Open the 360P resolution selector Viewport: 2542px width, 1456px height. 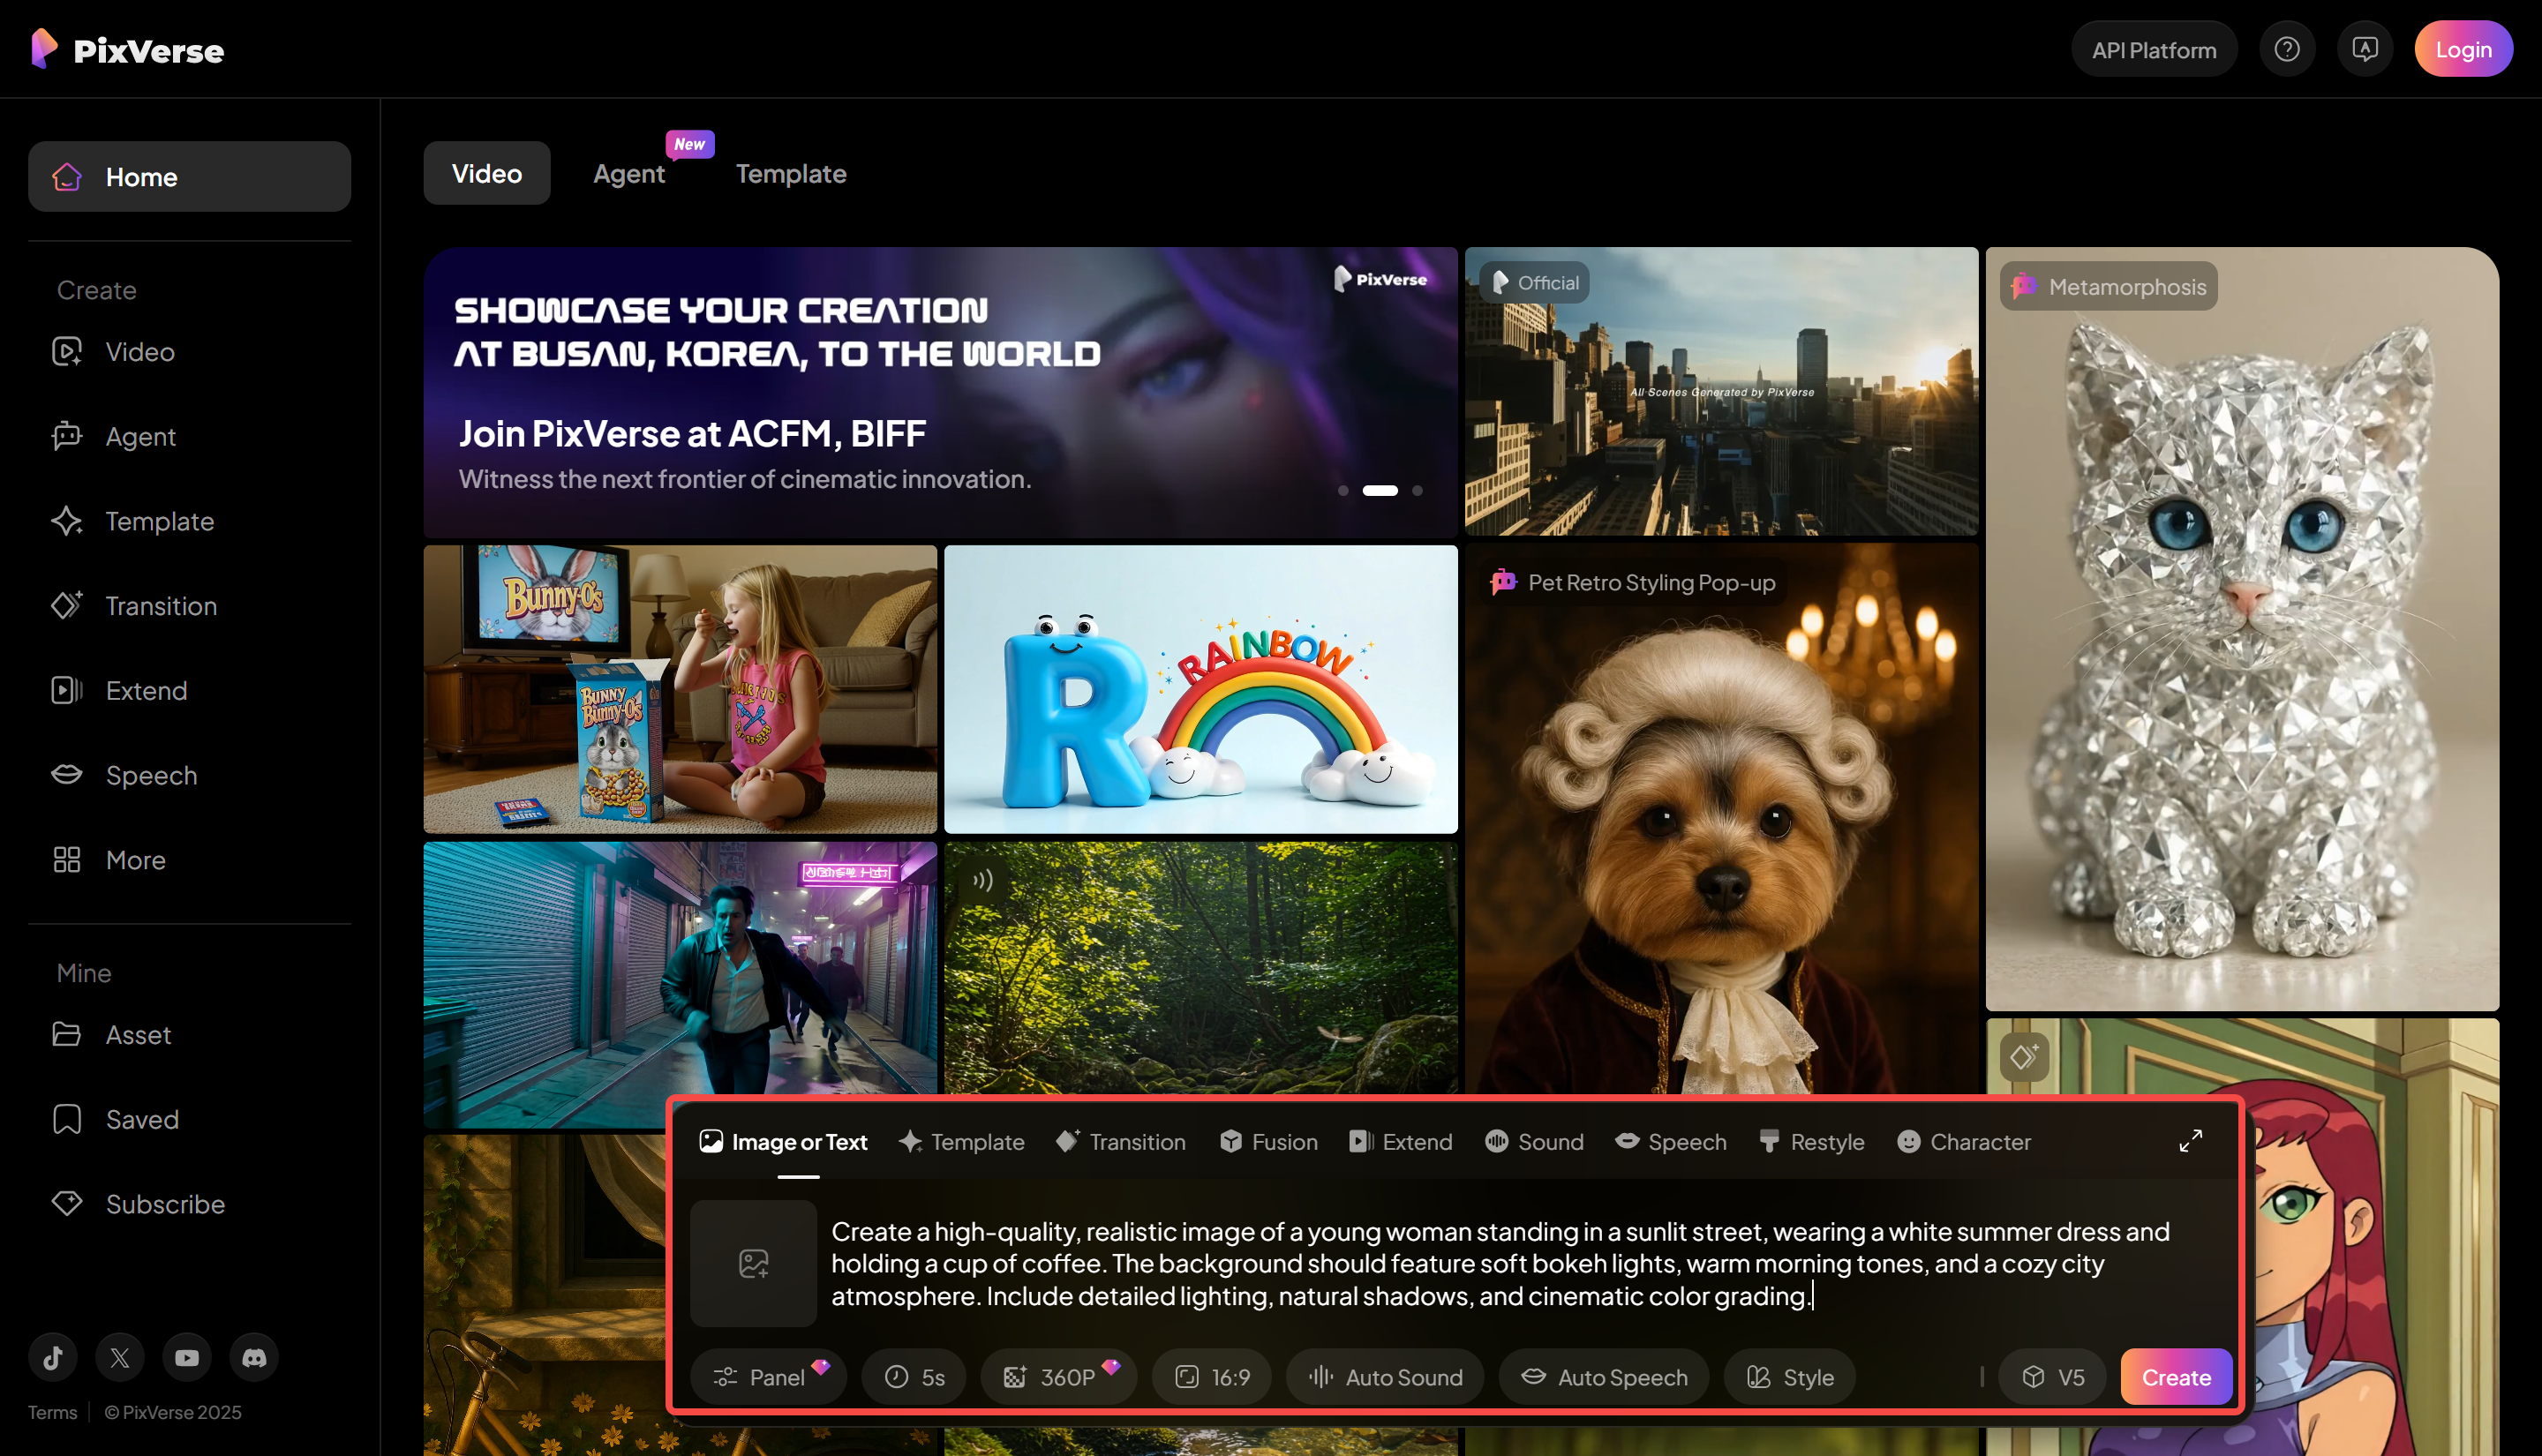click(1058, 1376)
